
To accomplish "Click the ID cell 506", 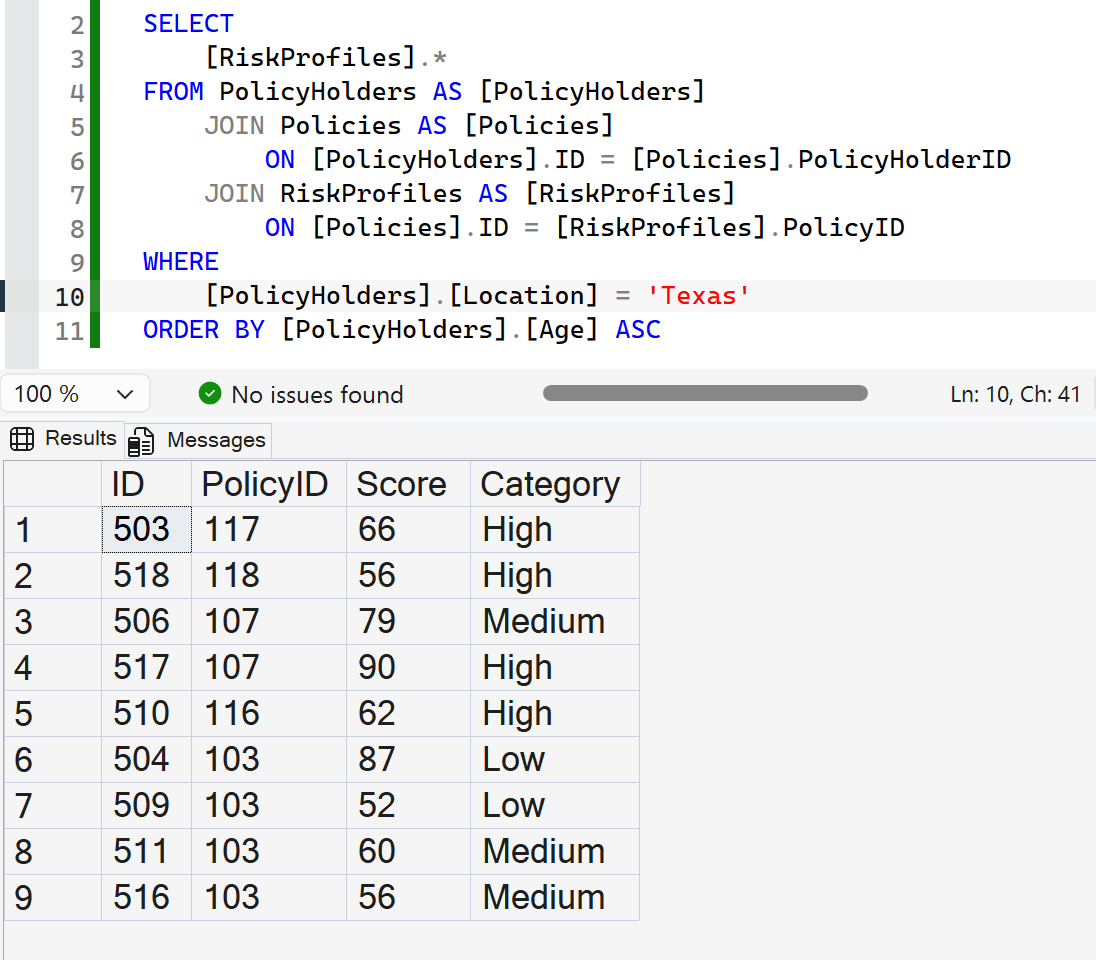I will tap(146, 622).
